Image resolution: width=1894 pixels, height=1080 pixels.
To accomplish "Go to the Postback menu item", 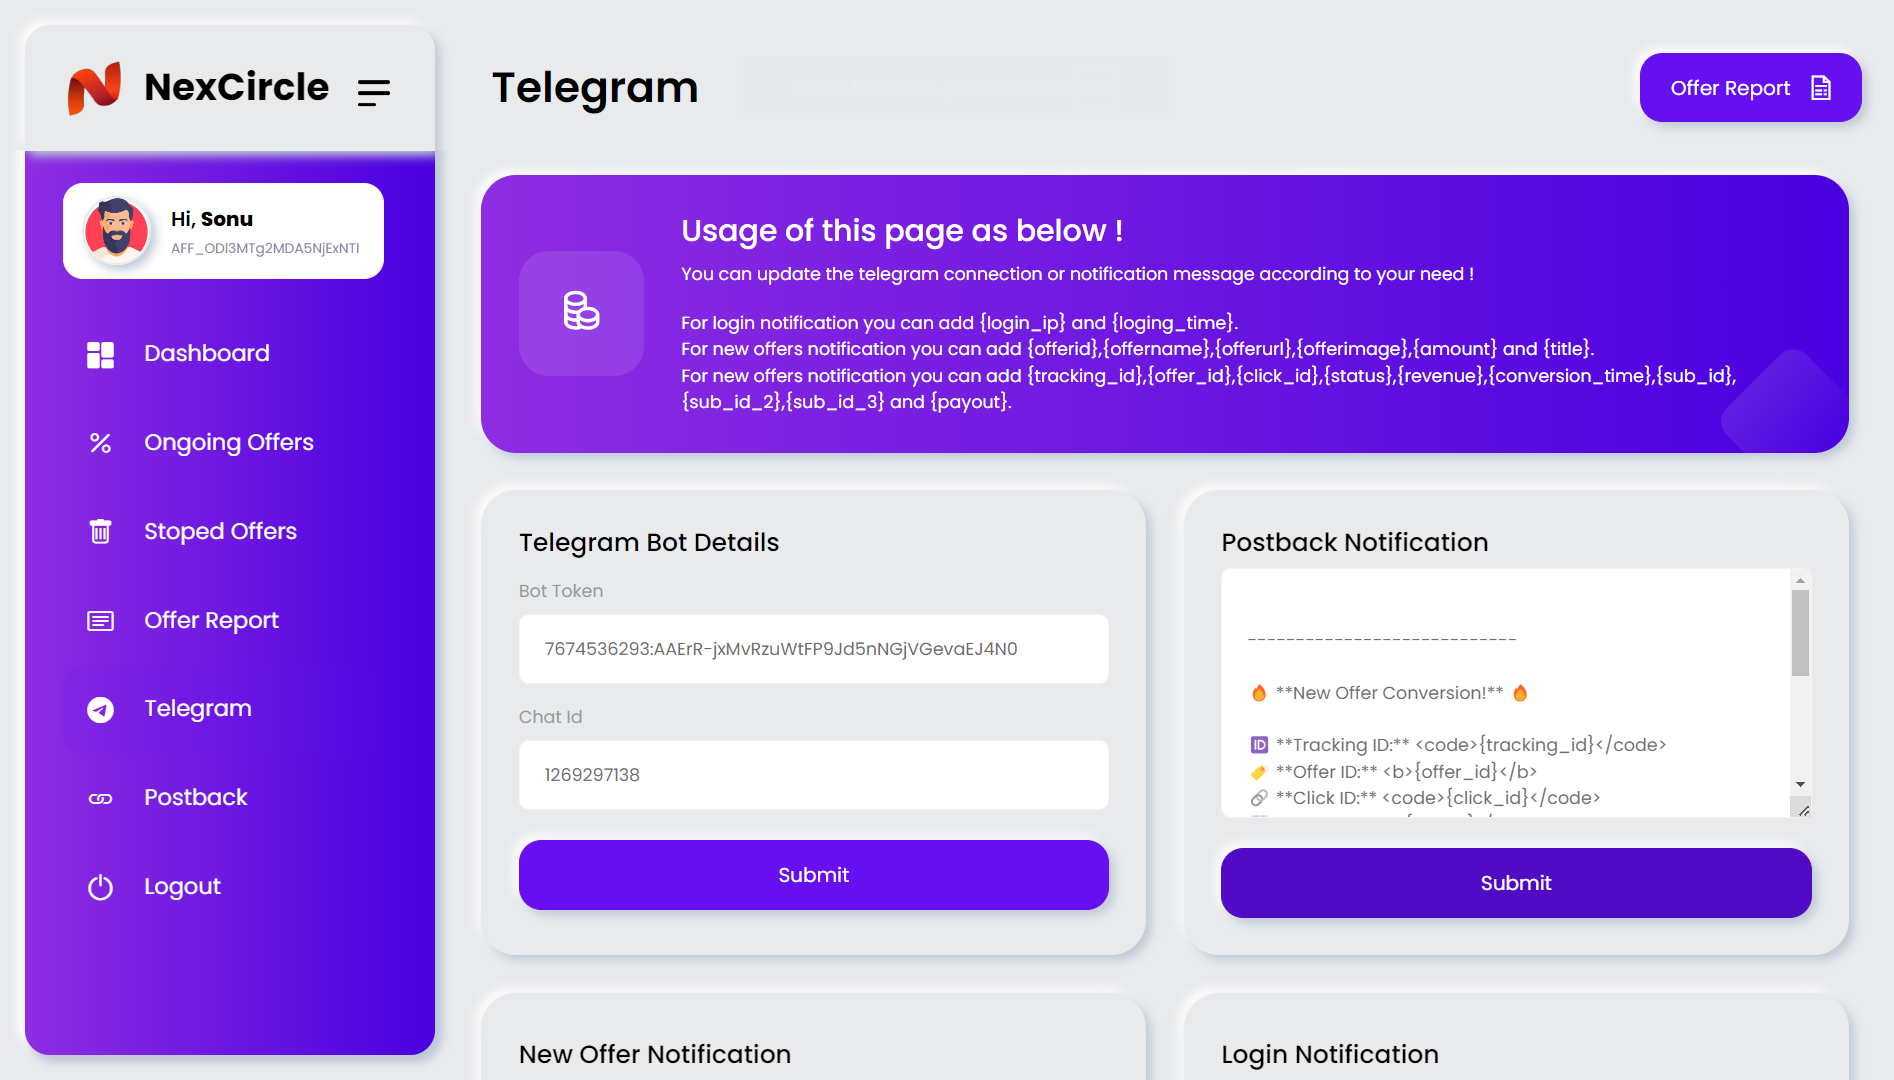I will tap(195, 798).
